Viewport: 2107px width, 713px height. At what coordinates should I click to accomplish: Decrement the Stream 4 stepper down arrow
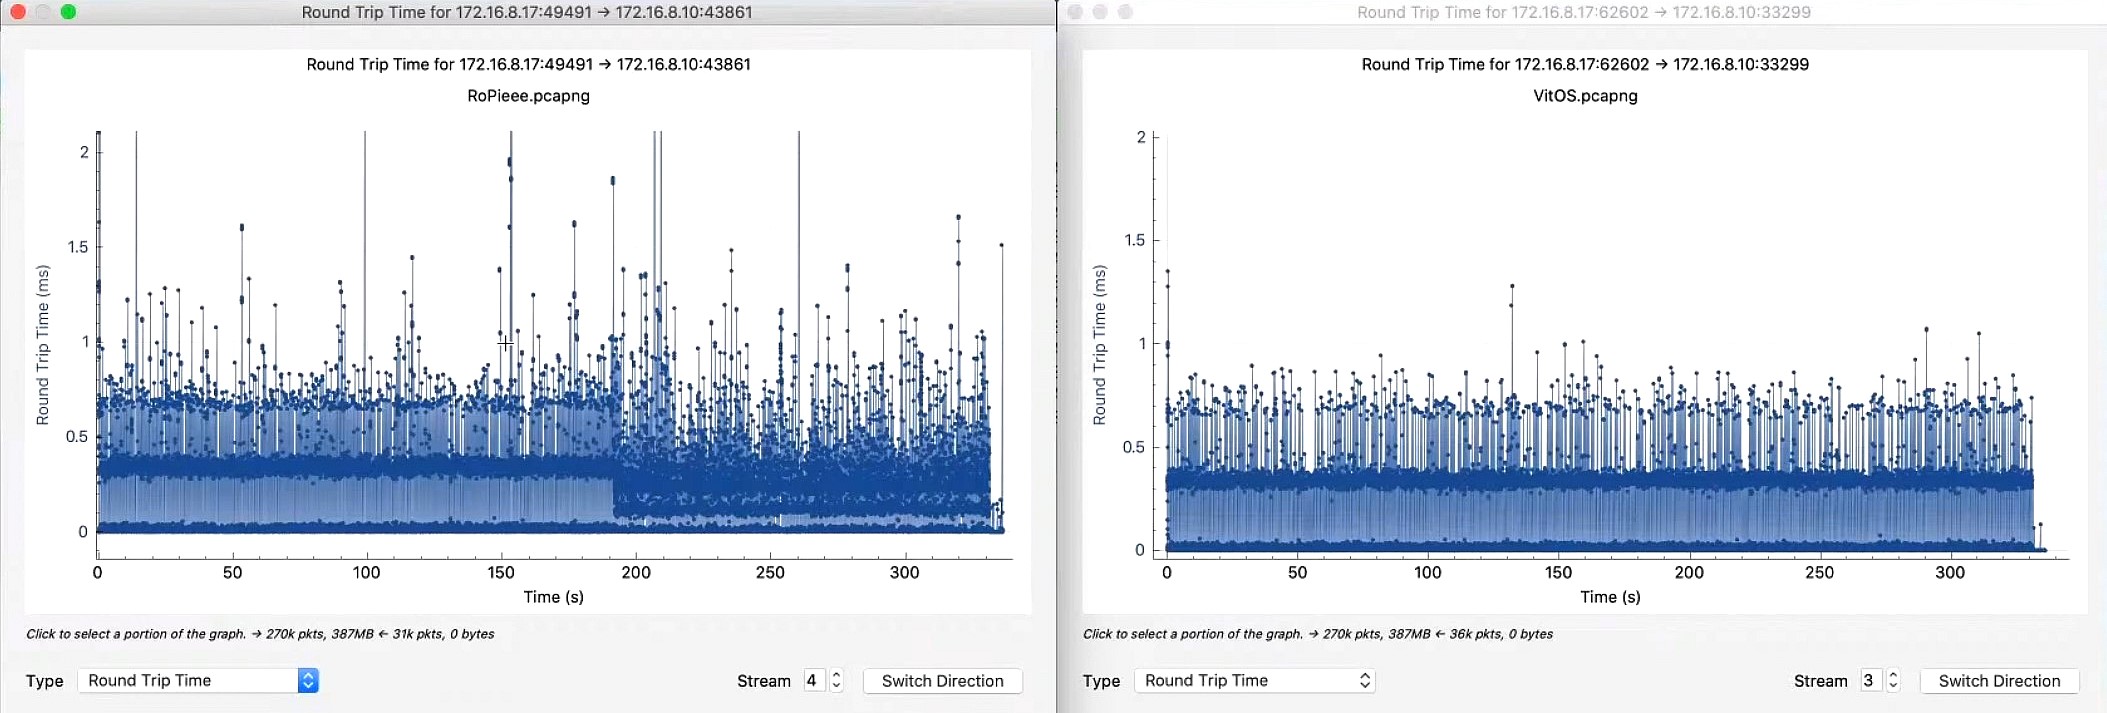(837, 687)
